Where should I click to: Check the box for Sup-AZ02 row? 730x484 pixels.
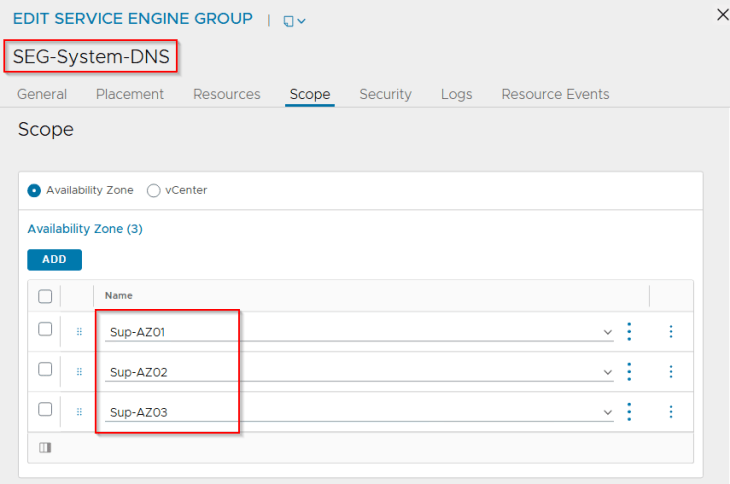tap(45, 369)
